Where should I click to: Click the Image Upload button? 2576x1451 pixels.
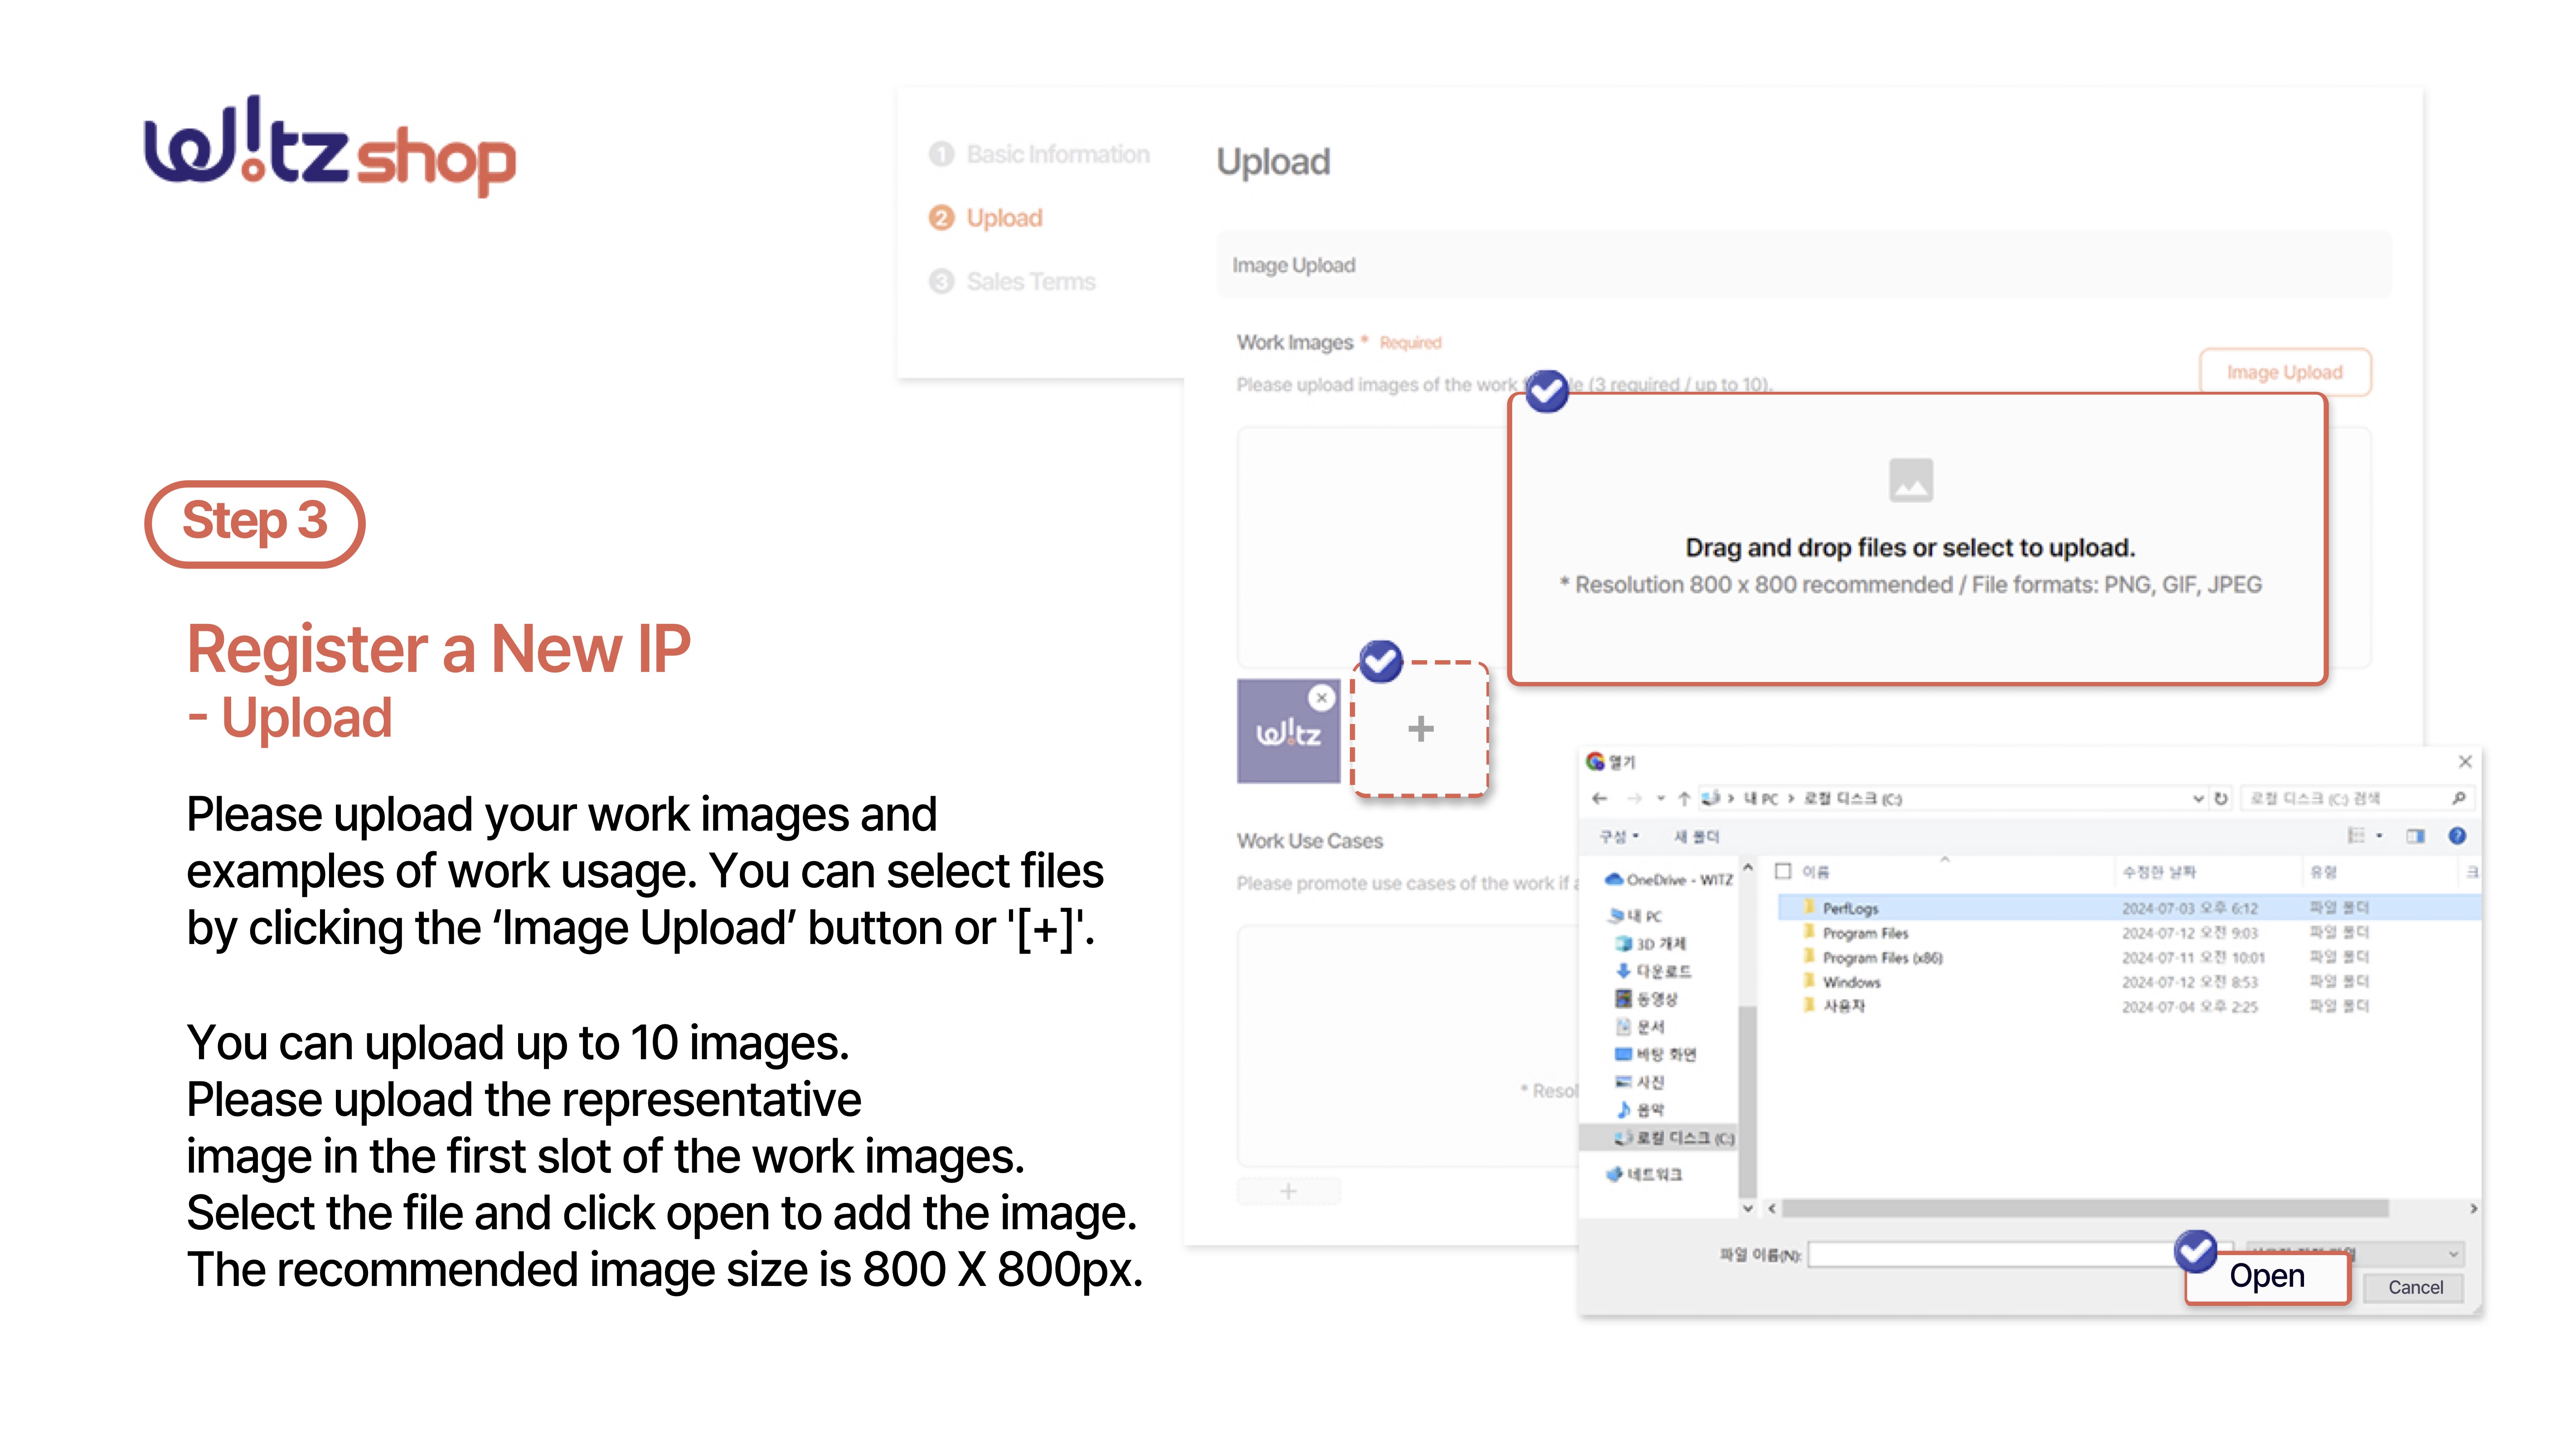(2285, 372)
